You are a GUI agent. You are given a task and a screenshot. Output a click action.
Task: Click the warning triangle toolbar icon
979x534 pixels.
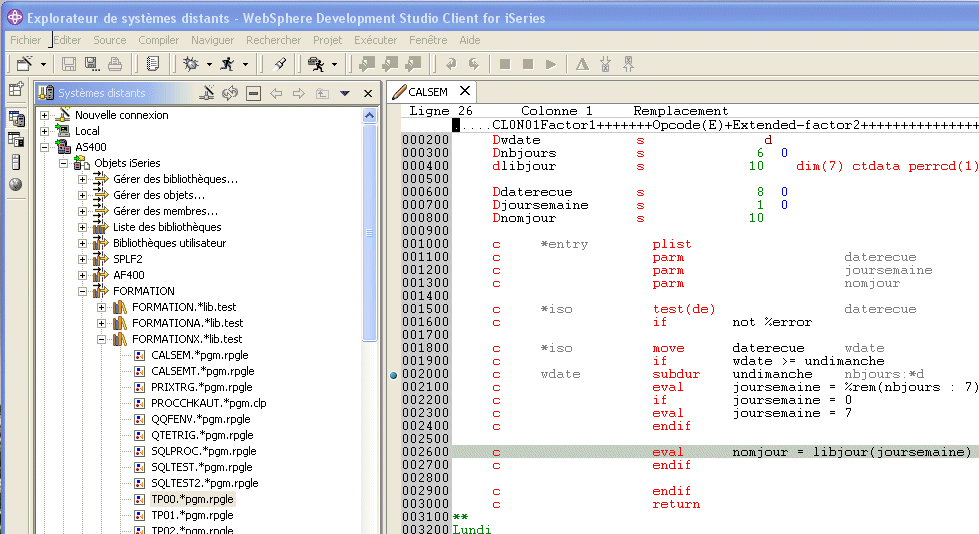(x=582, y=64)
